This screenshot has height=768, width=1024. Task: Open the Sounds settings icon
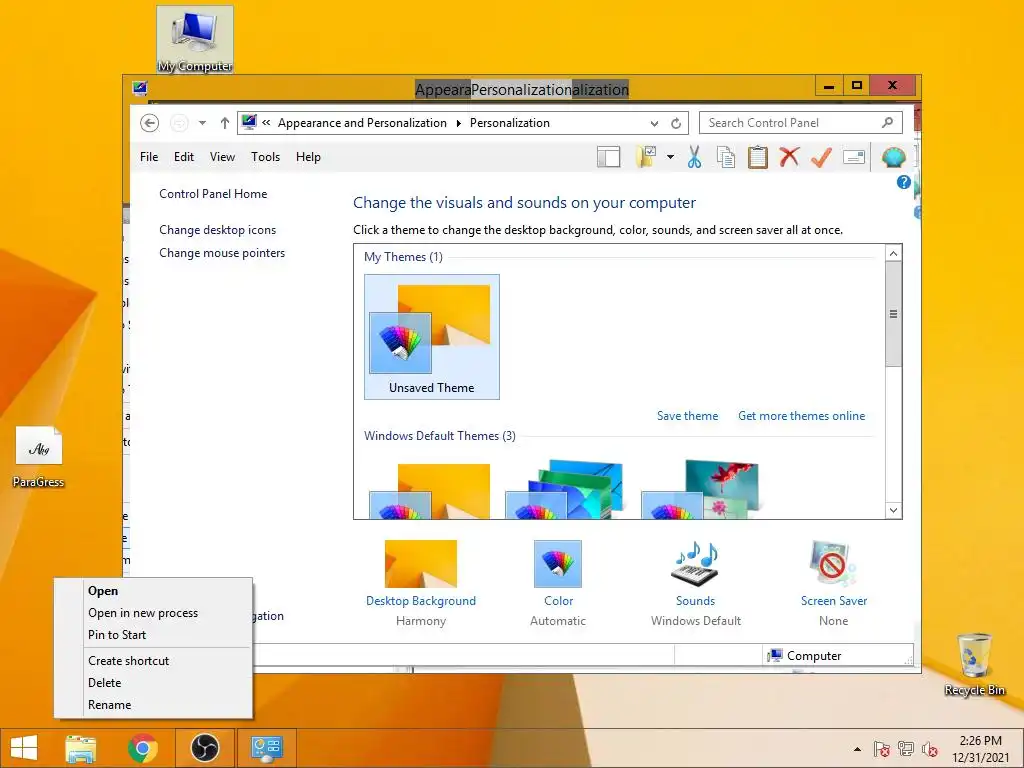[696, 564]
